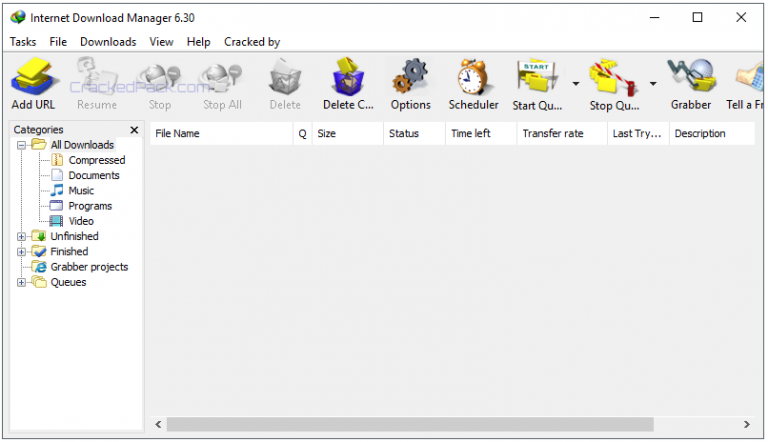Click the Stop All toolbar icon
Screen dimensions: 768x442
pos(221,78)
